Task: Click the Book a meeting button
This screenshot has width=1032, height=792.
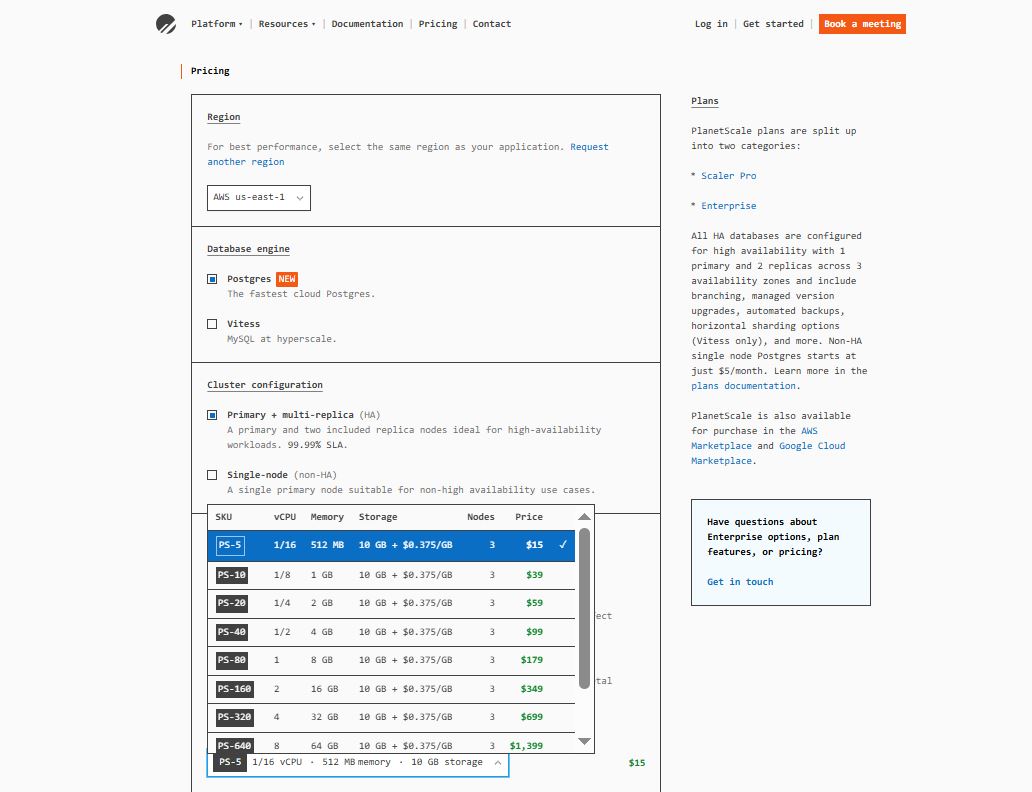Action: pos(861,24)
